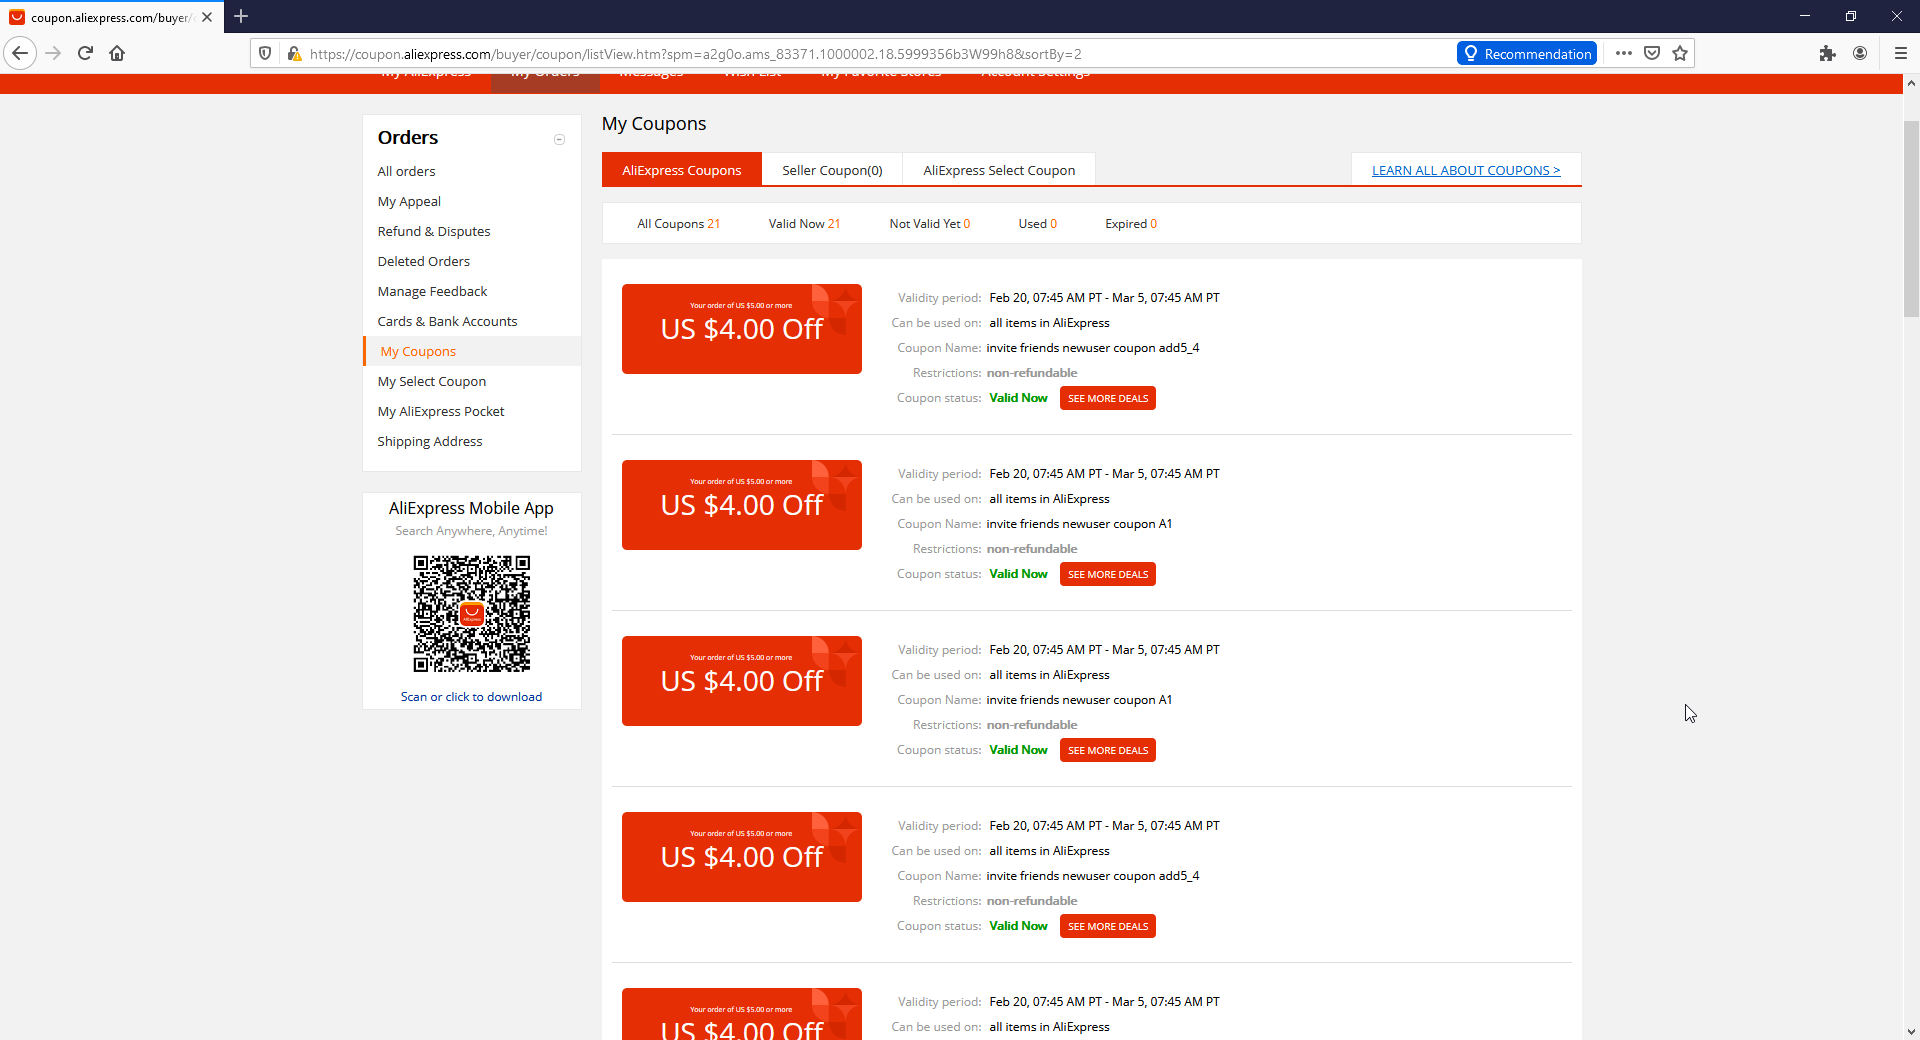
Task: Open My AliExpress Pocket page
Action: 441,411
